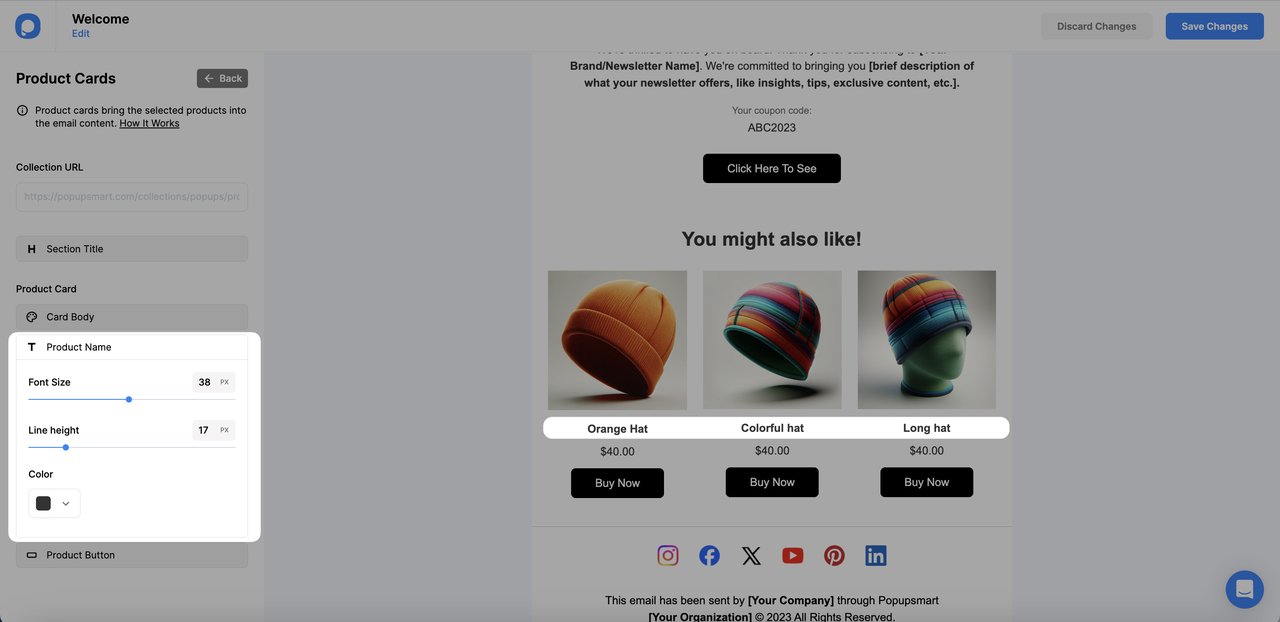This screenshot has width=1280, height=622.
Task: Click the Font Size slider handle
Action: pyautogui.click(x=129, y=399)
